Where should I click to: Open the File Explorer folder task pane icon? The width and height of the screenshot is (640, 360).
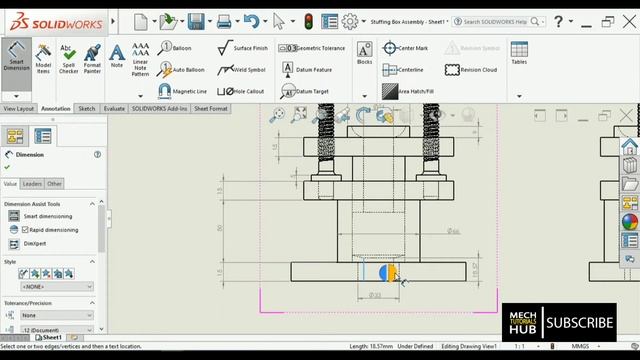point(630,184)
